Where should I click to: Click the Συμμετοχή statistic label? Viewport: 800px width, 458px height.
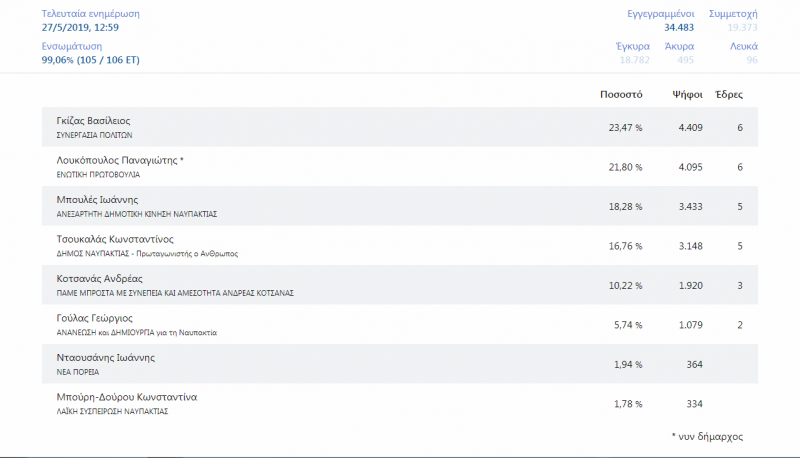(x=733, y=14)
